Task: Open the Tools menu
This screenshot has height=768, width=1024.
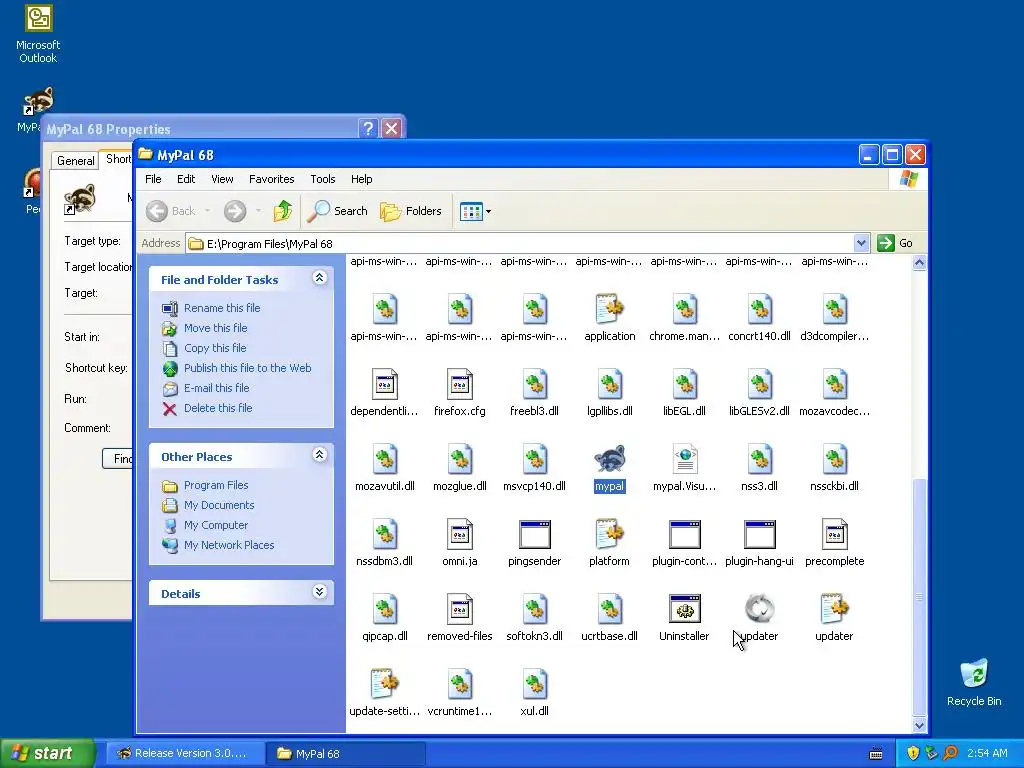Action: pos(323,179)
